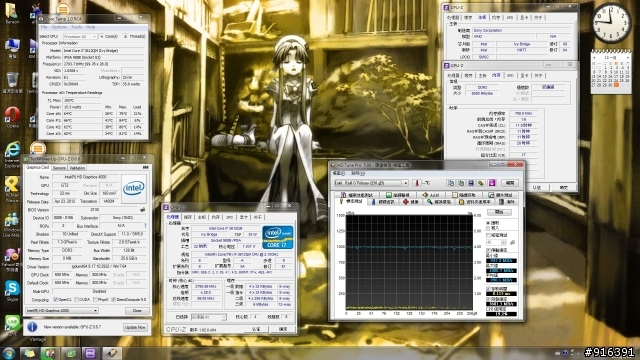Select the purple CPU-Z taskbar icon
The image size is (640, 360).
91,353
